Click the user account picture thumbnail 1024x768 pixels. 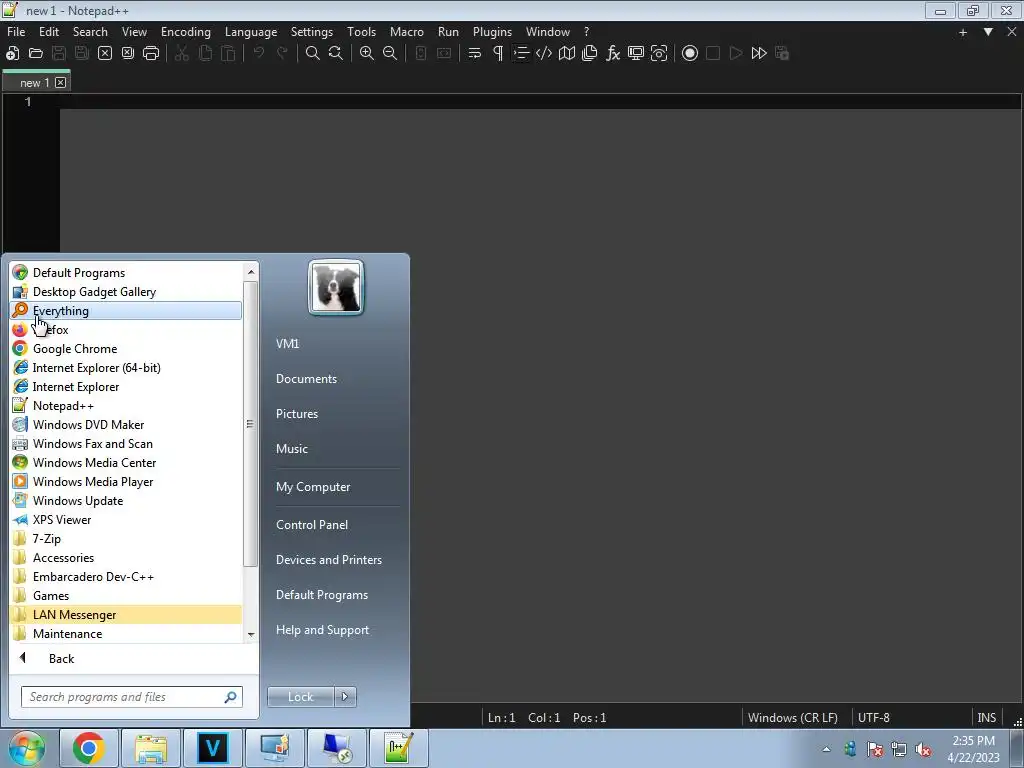pyautogui.click(x=336, y=287)
